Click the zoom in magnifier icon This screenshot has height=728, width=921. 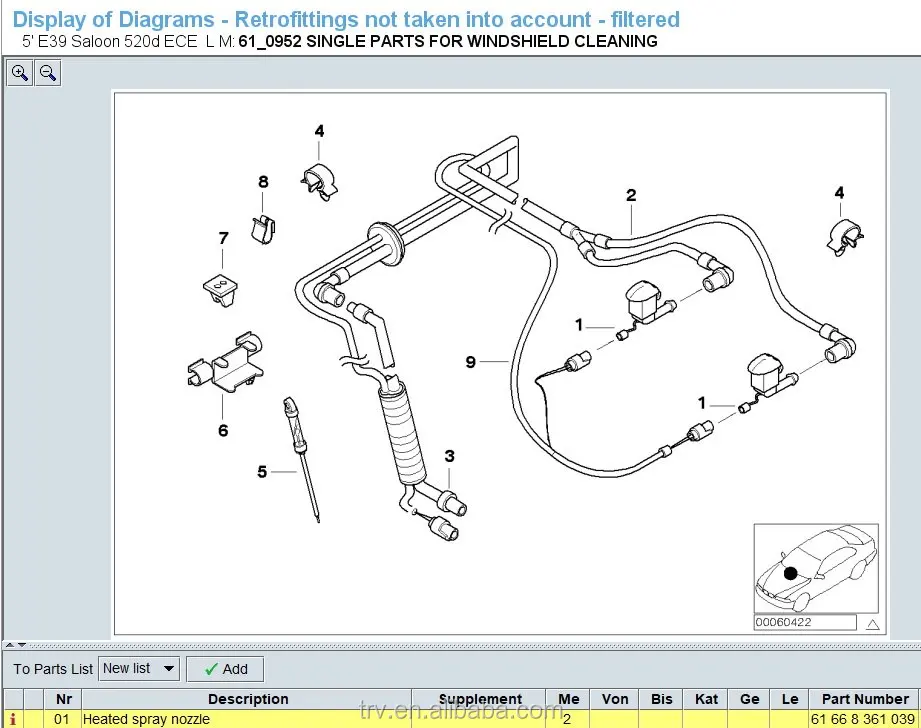(19, 73)
